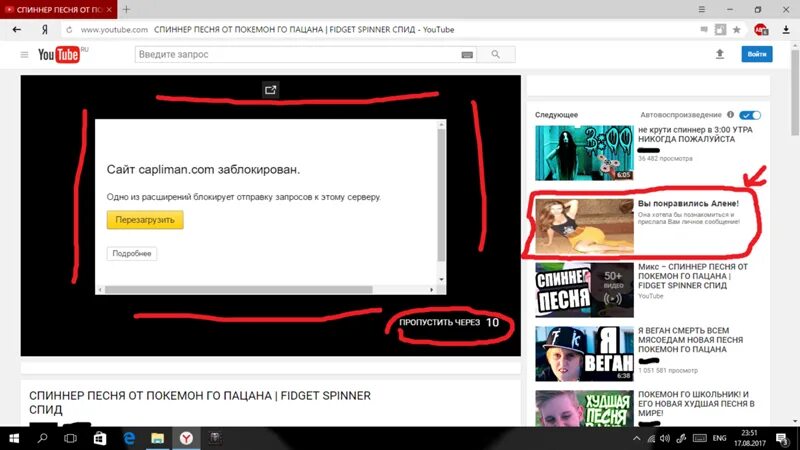Click the Вы понравились Алене ad thumbnail
This screenshot has height=450, width=800.
tap(584, 227)
